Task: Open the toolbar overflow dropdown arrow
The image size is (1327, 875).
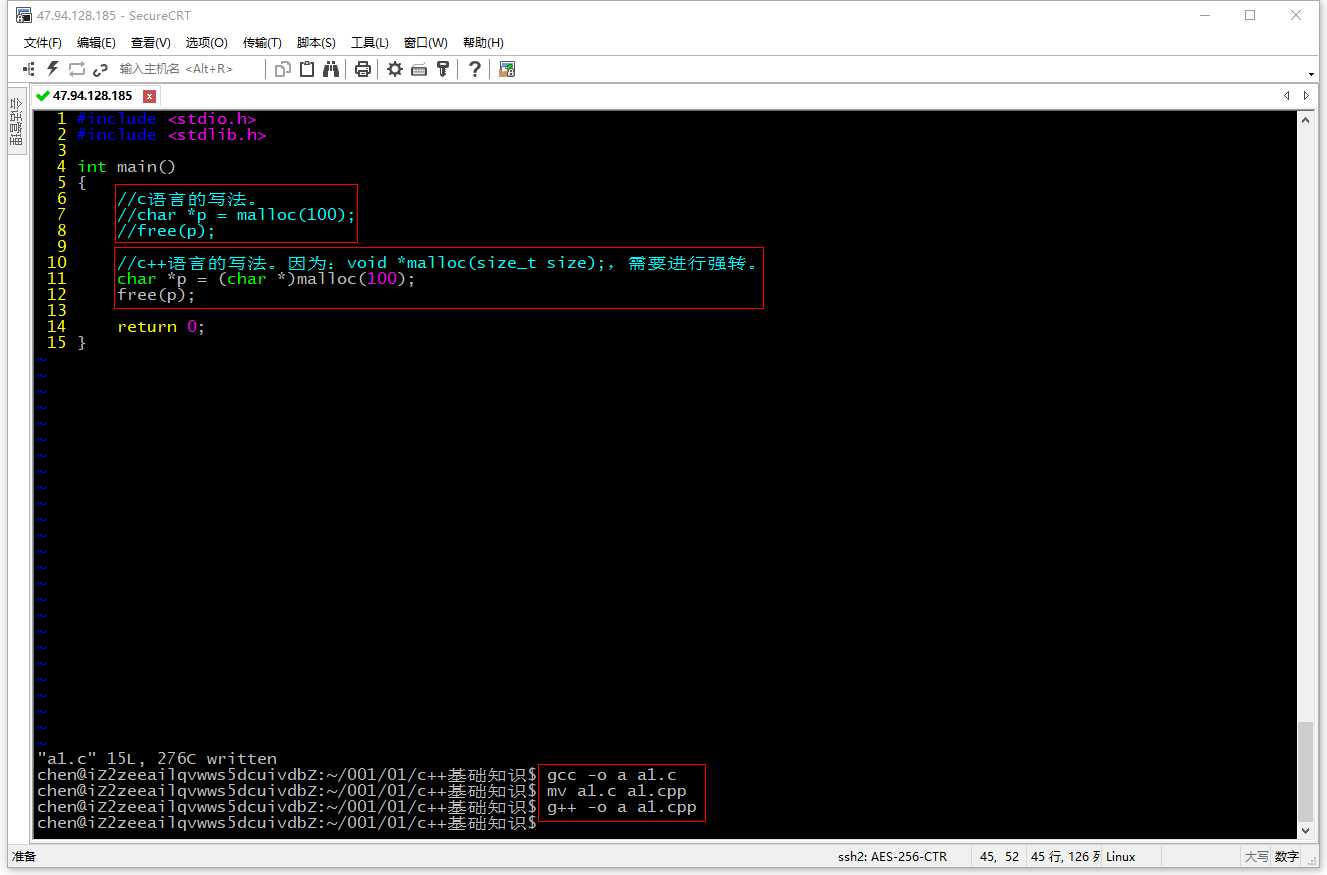Action: pyautogui.click(x=1311, y=74)
